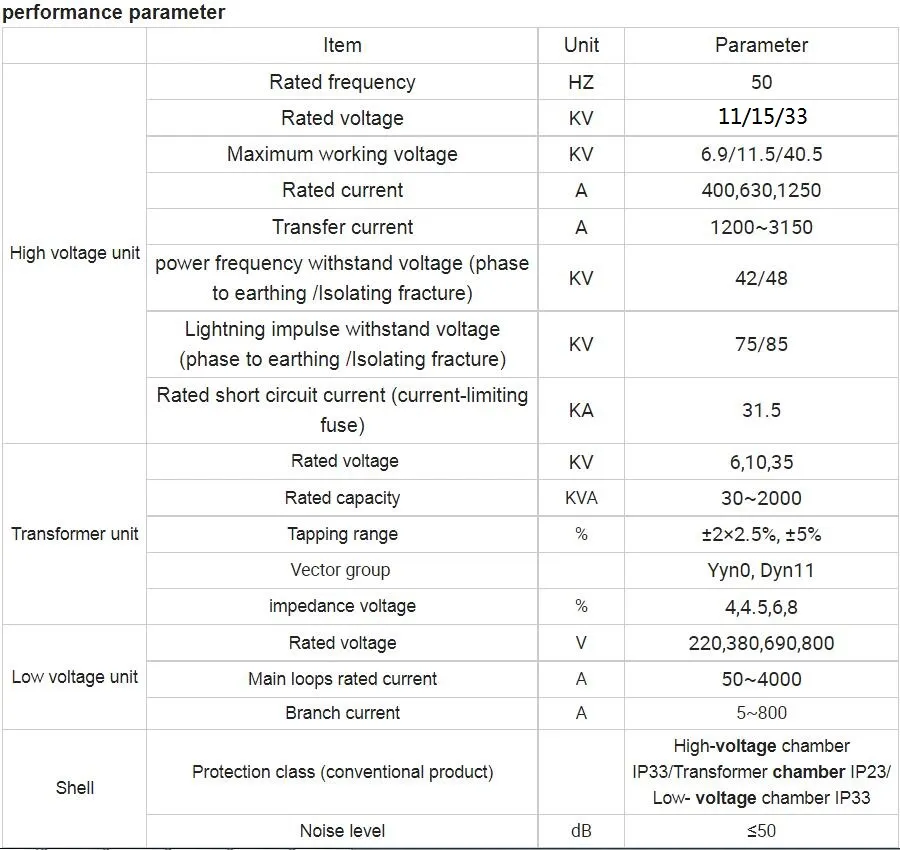This screenshot has width=900, height=850.
Task: Click the 'High voltage unit' row group cell
Action: coord(75,253)
